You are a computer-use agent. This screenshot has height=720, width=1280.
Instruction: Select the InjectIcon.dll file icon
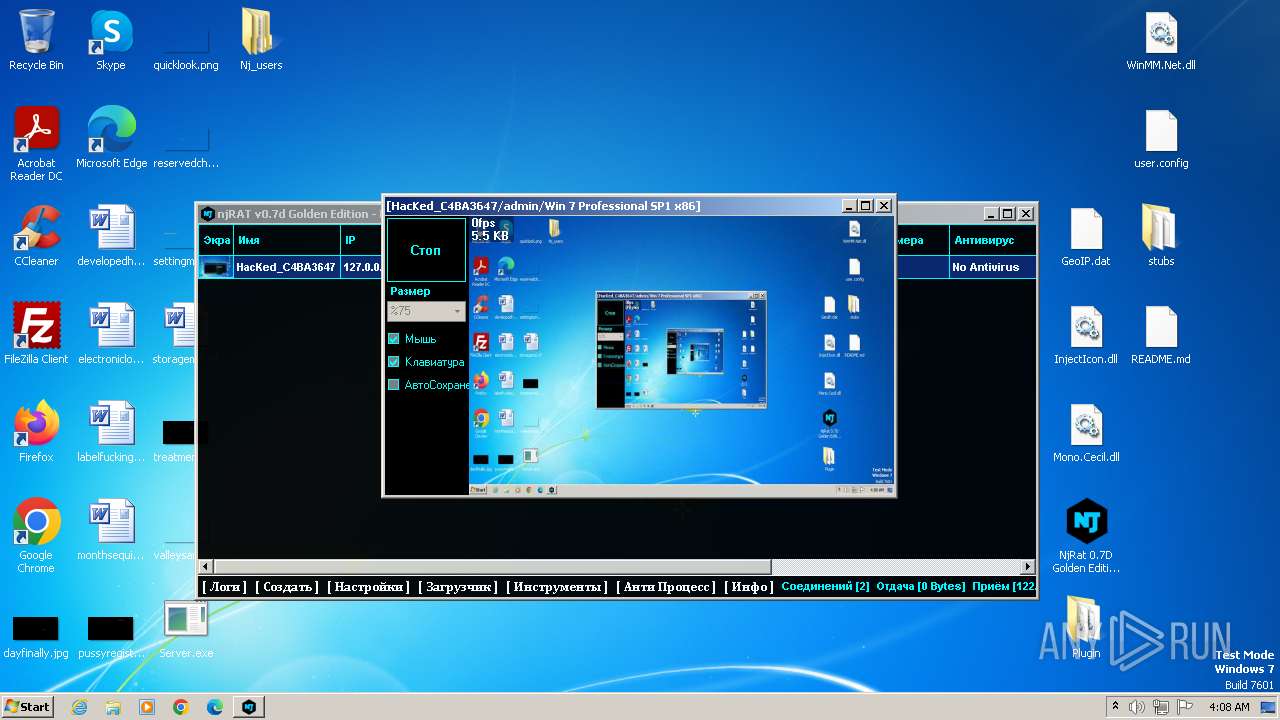(x=1086, y=335)
